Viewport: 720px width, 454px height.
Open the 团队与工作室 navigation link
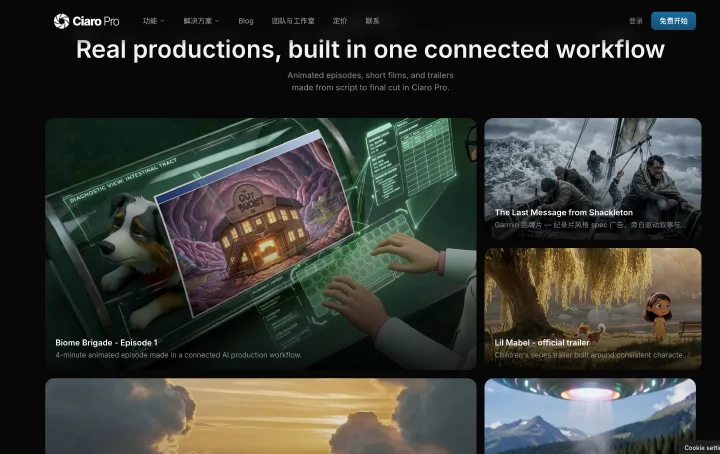(x=293, y=21)
